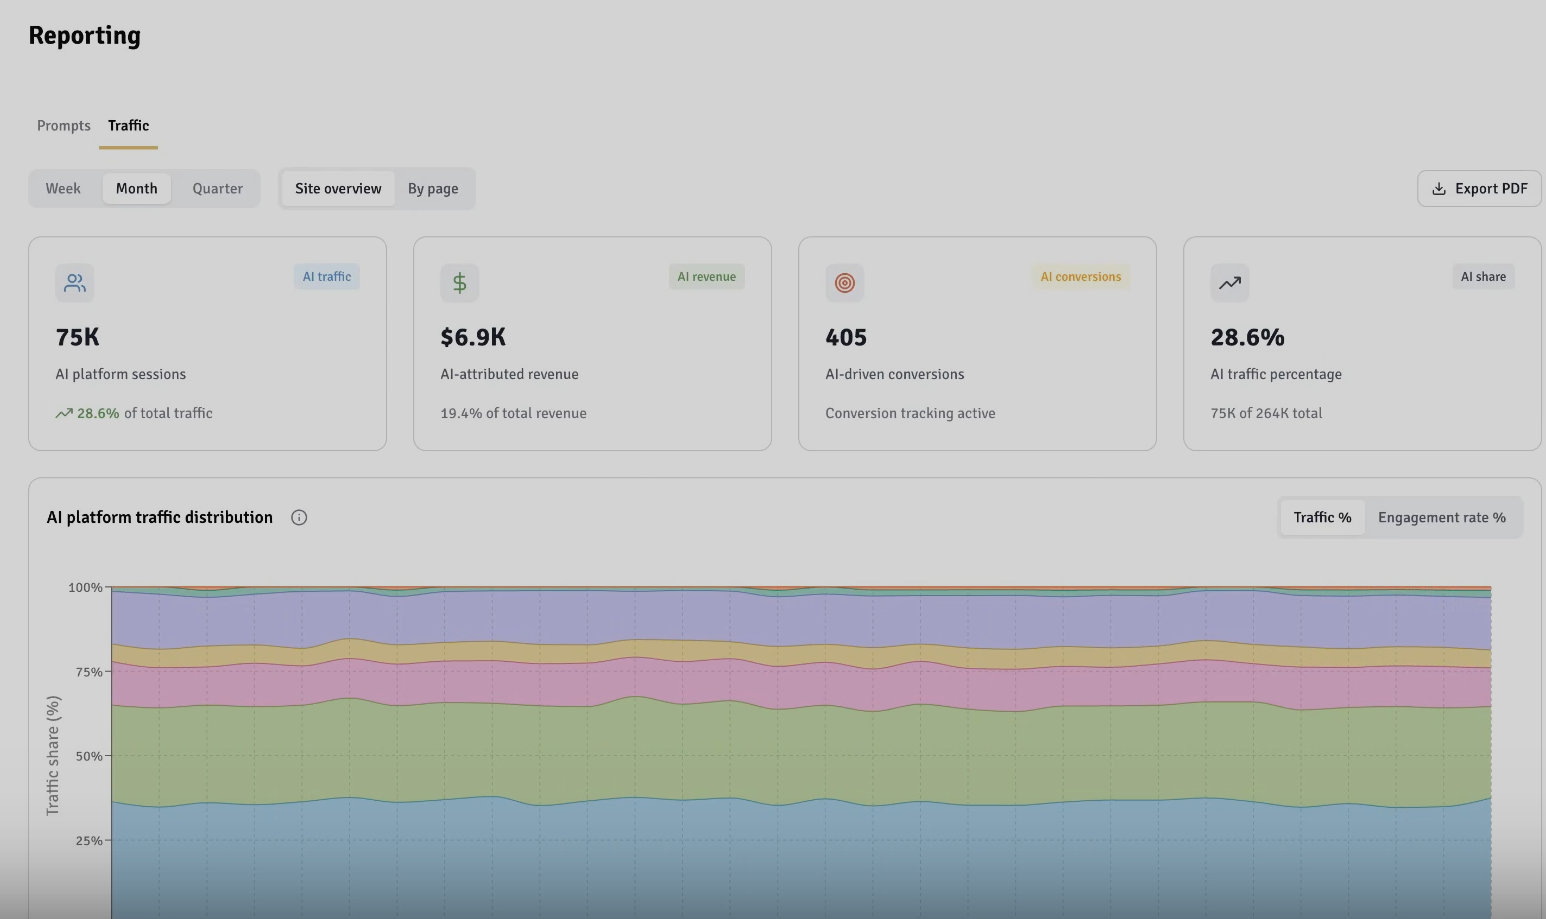The height and width of the screenshot is (919, 1546).
Task: Click '19.4% of total revenue' text
Action: pyautogui.click(x=513, y=414)
